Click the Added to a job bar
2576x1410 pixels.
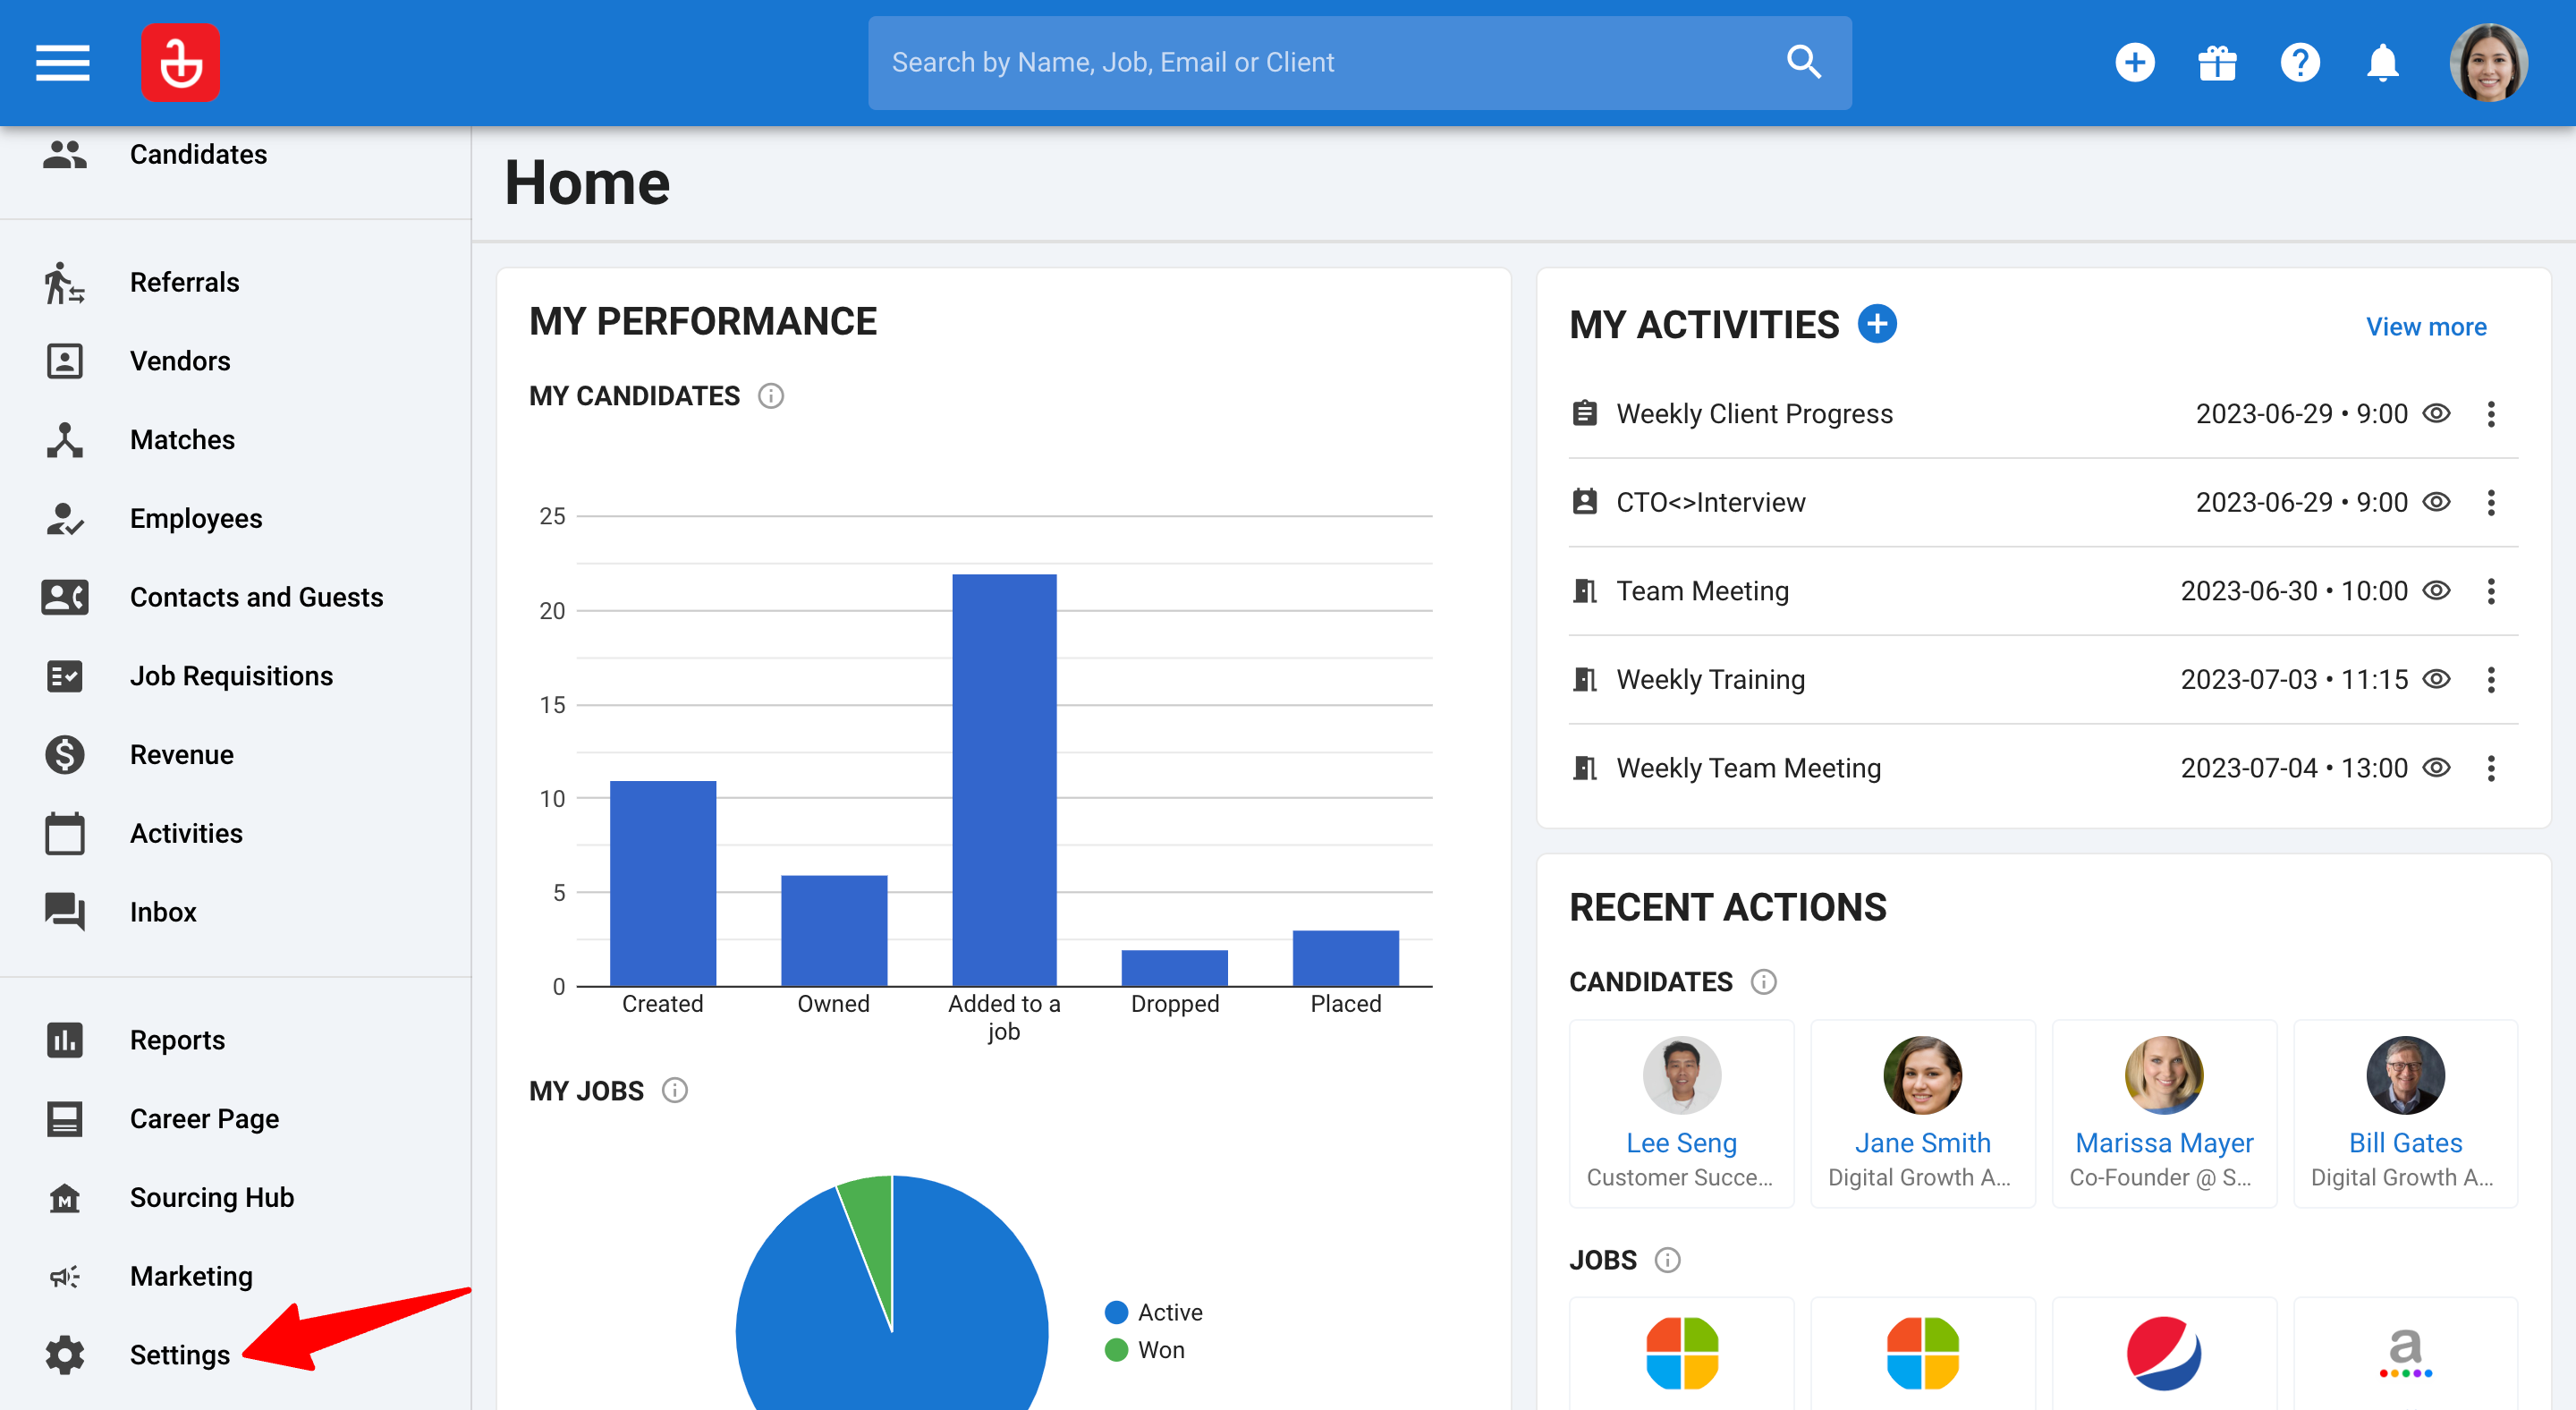point(1004,780)
